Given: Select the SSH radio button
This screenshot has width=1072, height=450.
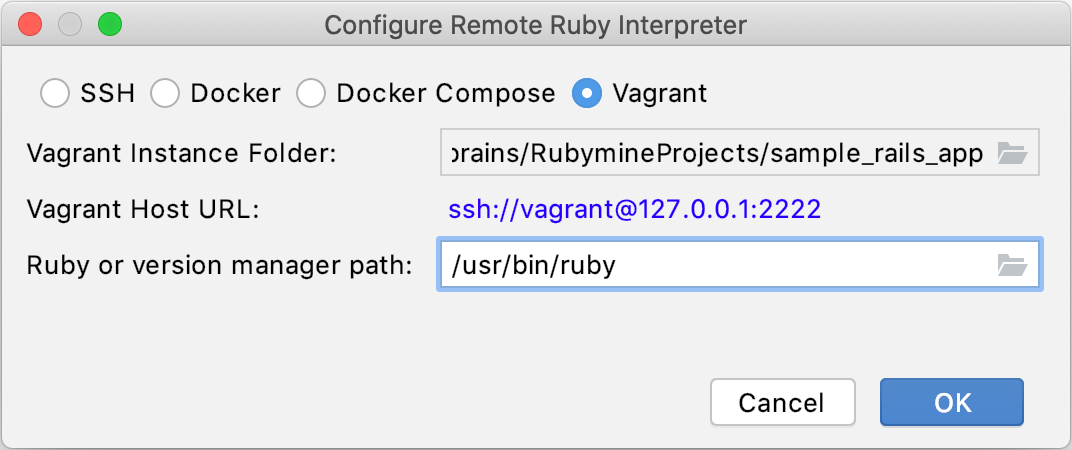Looking at the screenshot, I should tap(55, 94).
